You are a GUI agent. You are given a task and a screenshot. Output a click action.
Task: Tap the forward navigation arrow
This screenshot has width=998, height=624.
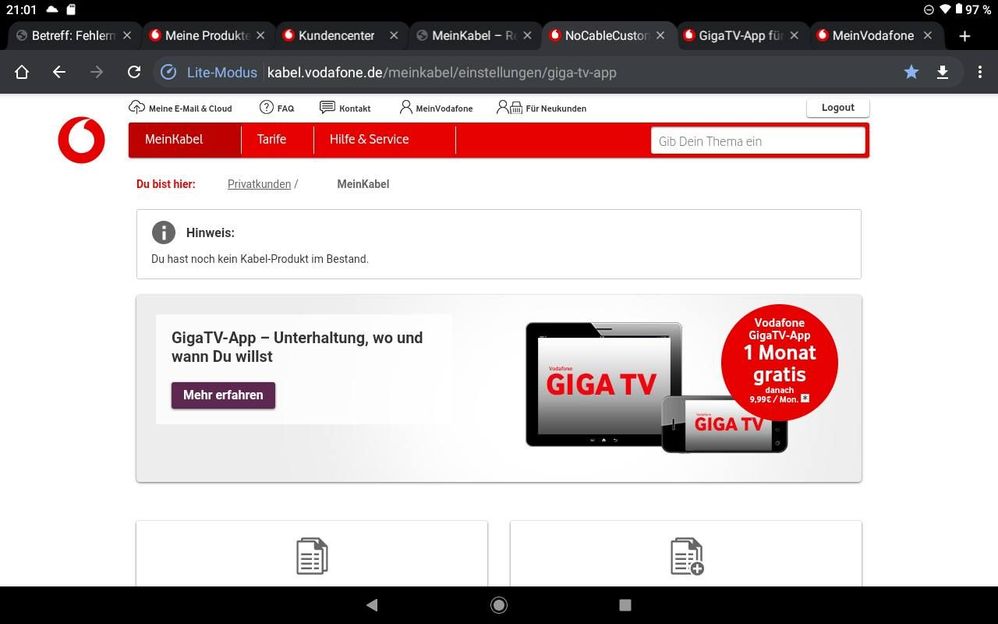pyautogui.click(x=96, y=72)
